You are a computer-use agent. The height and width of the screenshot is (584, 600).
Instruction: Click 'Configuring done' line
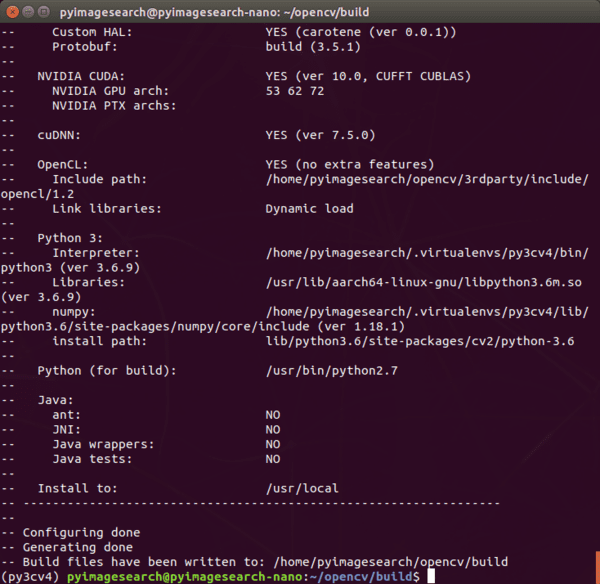81,533
